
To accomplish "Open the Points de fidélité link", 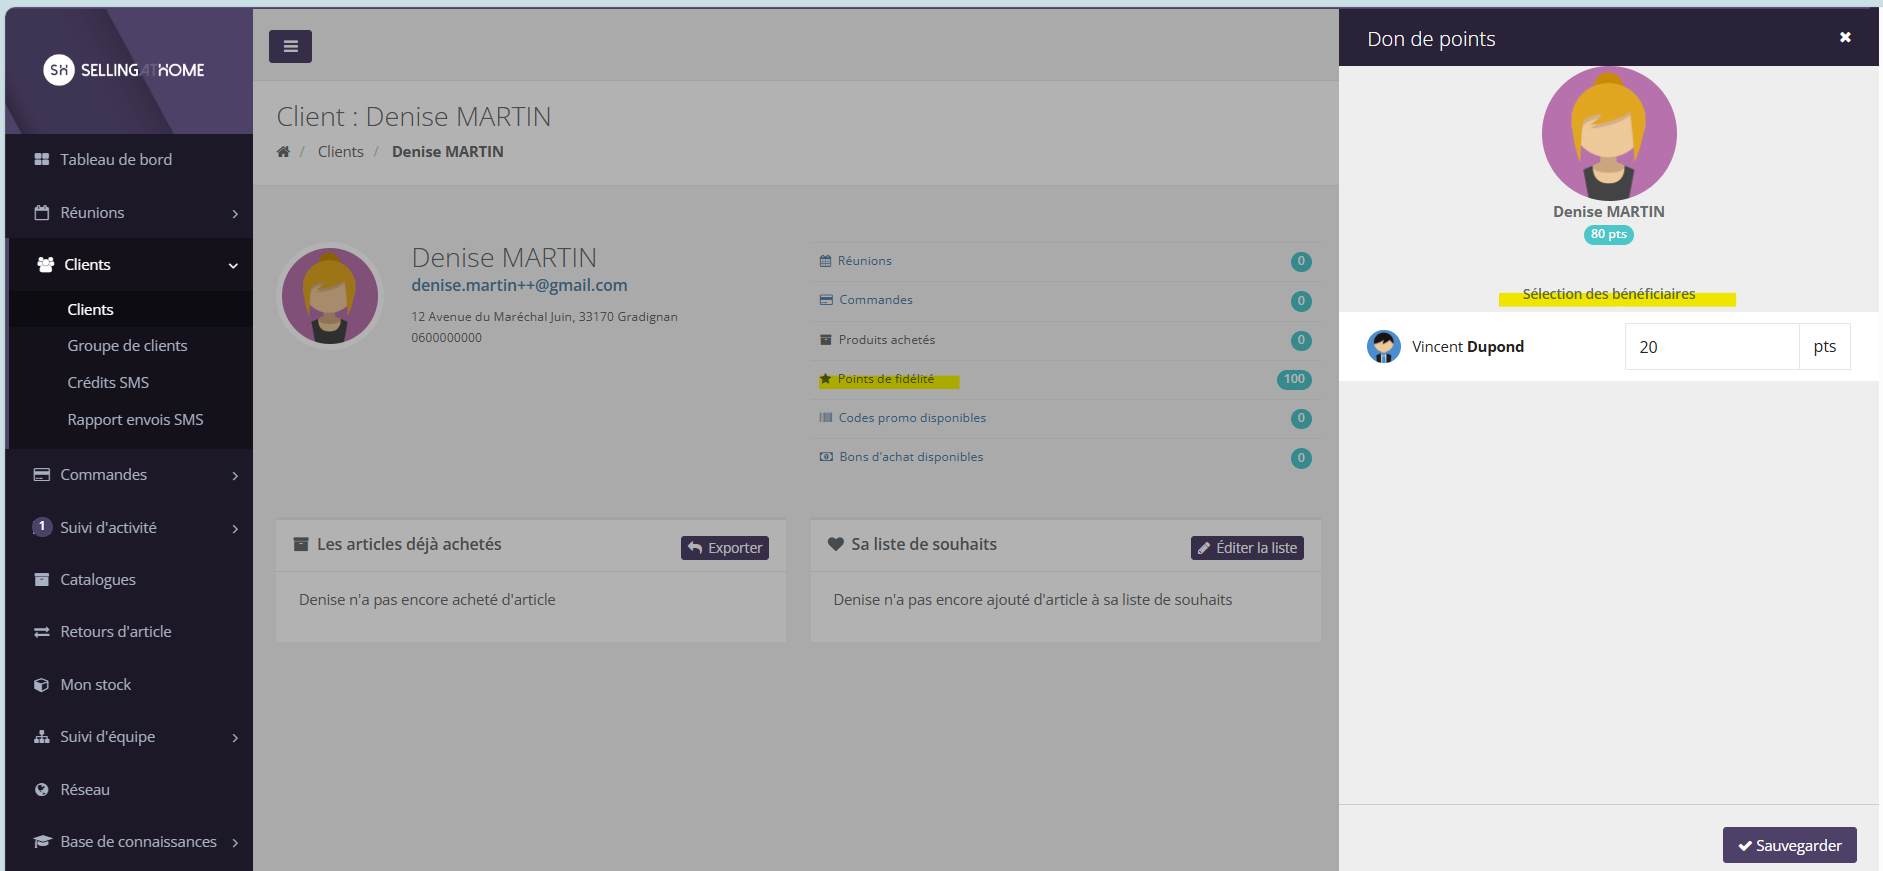I will click(885, 379).
